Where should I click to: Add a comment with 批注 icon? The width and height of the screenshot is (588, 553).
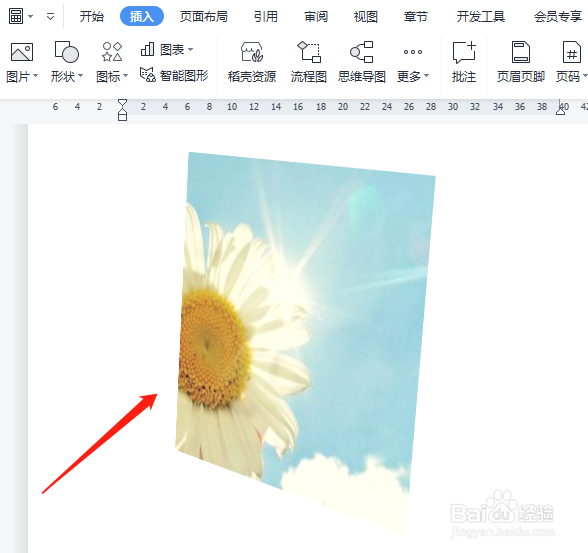point(464,52)
